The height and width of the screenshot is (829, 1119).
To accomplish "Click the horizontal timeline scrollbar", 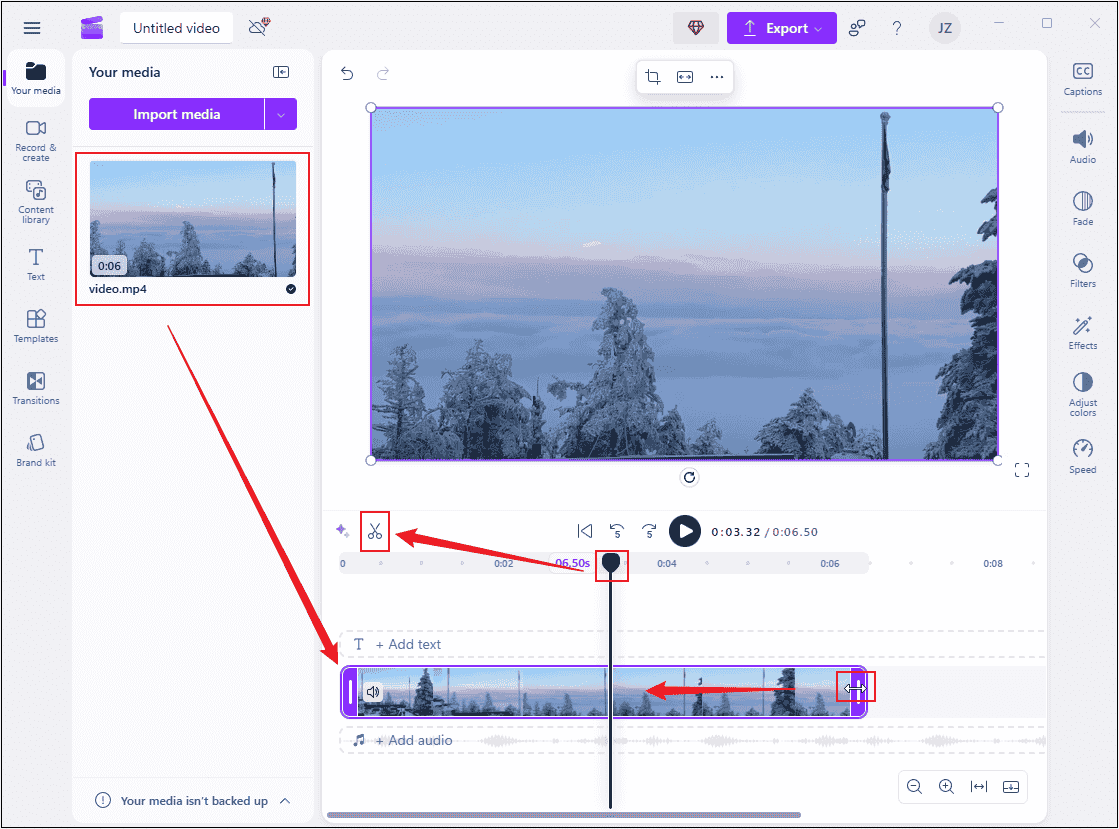I will pyautogui.click(x=564, y=815).
